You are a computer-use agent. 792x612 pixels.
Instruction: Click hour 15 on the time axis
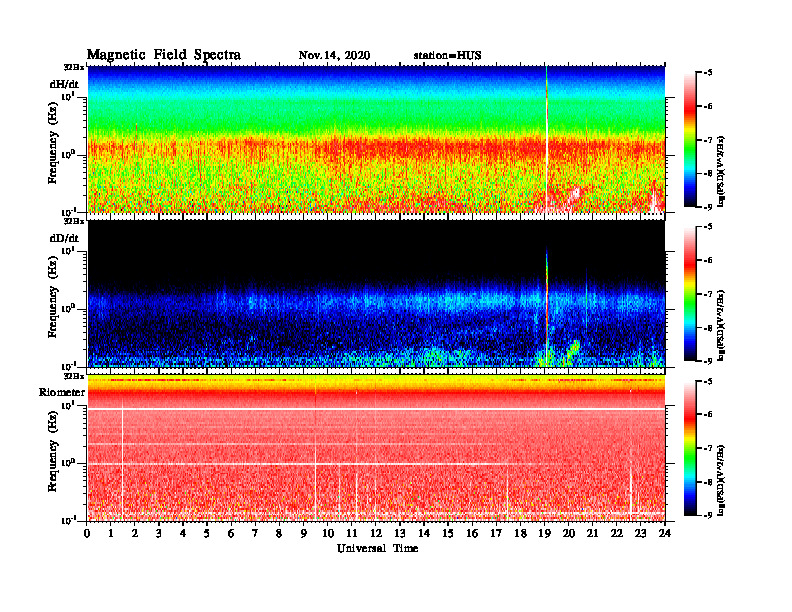(448, 533)
